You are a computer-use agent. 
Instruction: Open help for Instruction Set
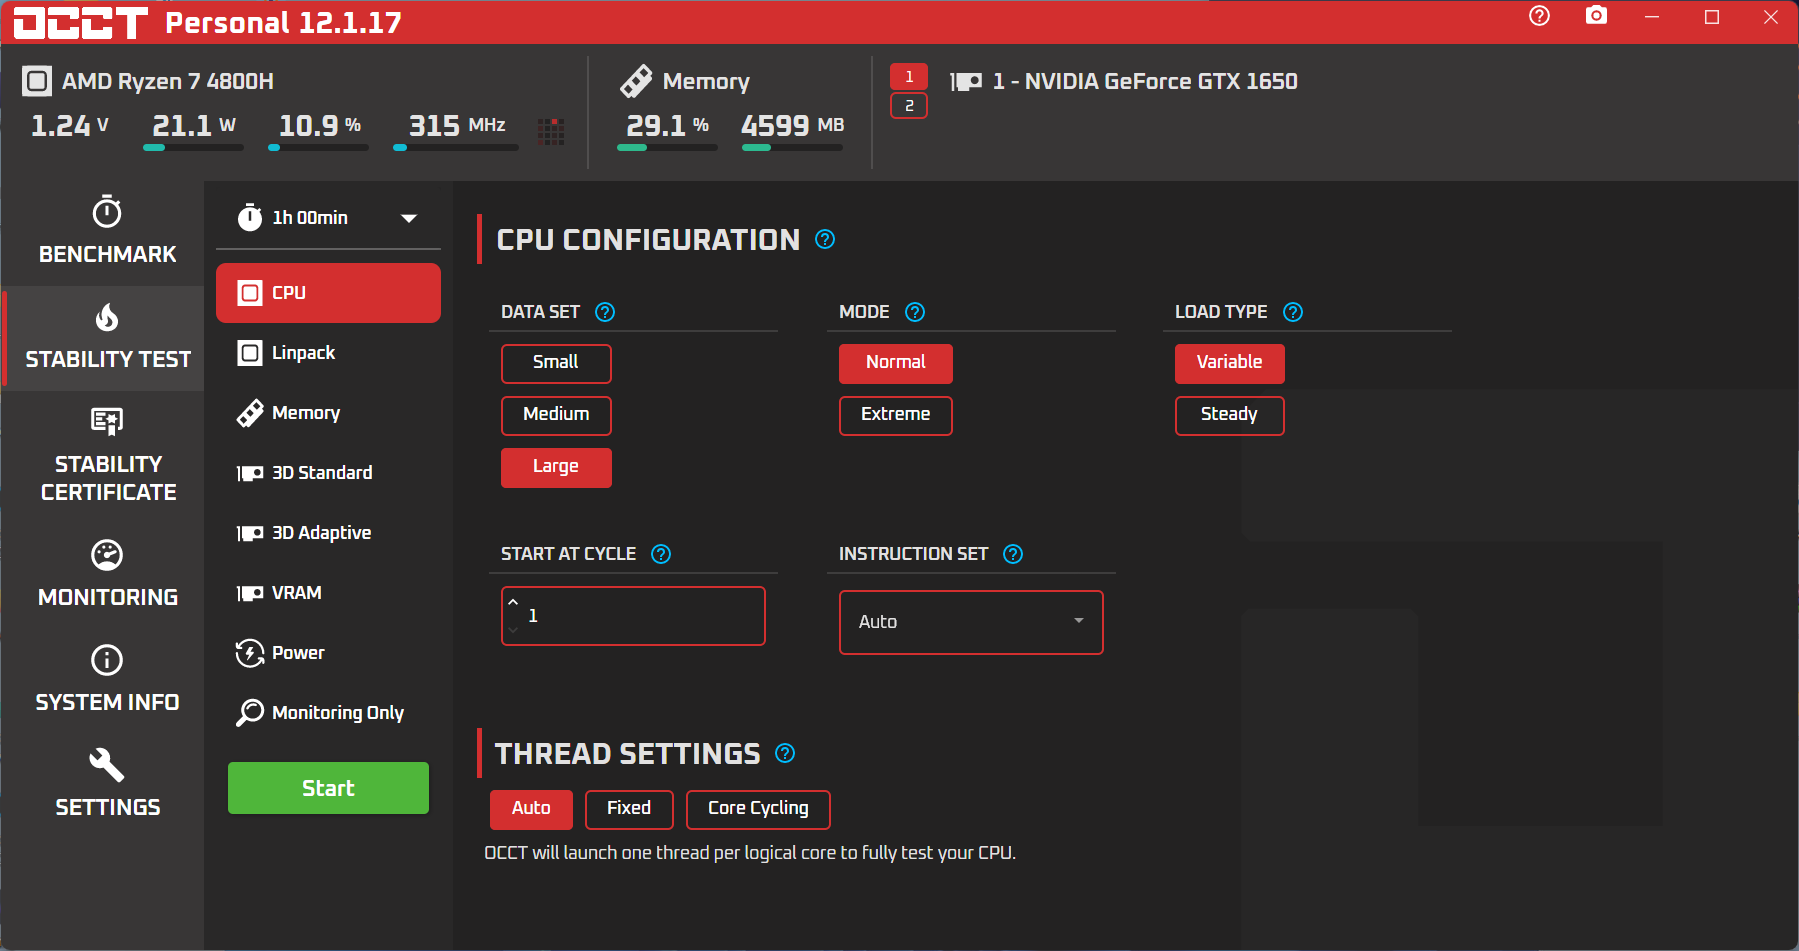click(x=1013, y=554)
